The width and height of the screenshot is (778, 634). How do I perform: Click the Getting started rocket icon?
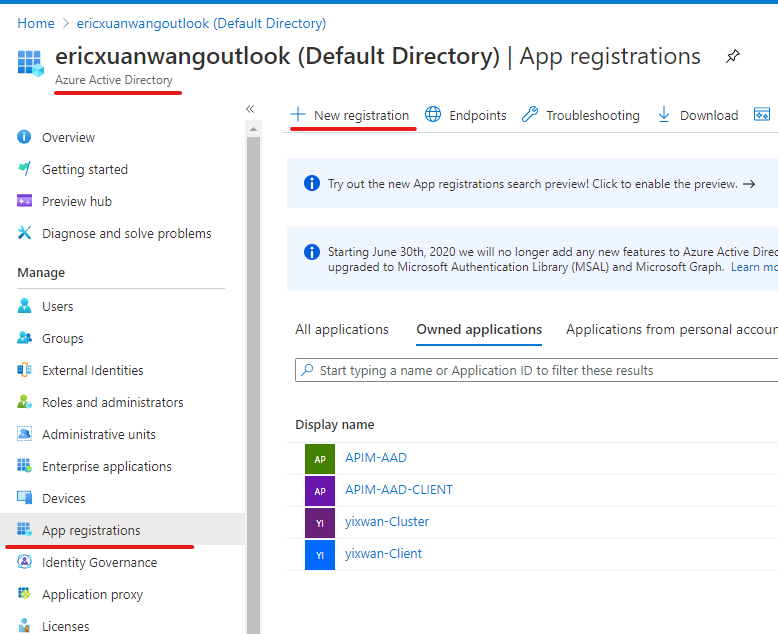[x=24, y=169]
